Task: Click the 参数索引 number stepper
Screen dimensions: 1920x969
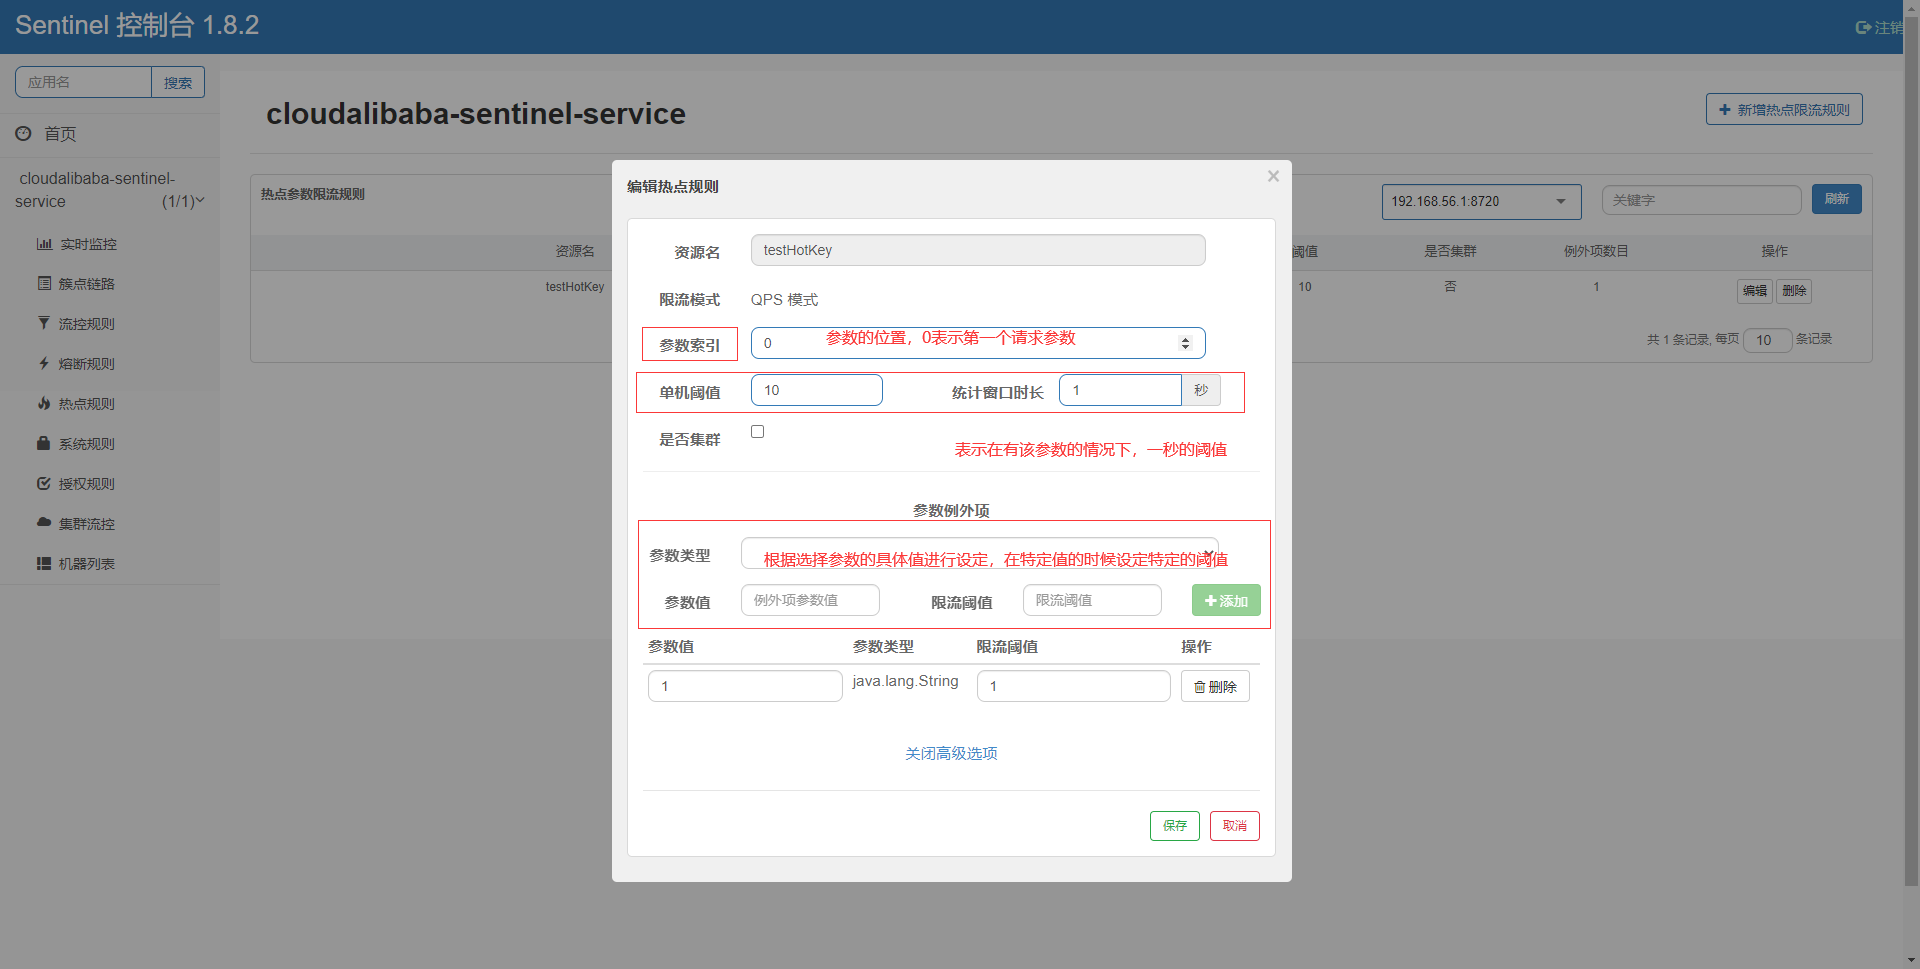Action: click(1186, 343)
